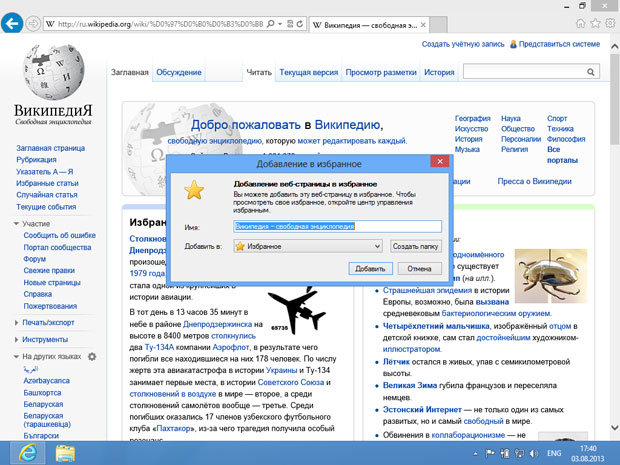Expand the Инструменты sidebar section
620x465 pixels.
coord(16,340)
